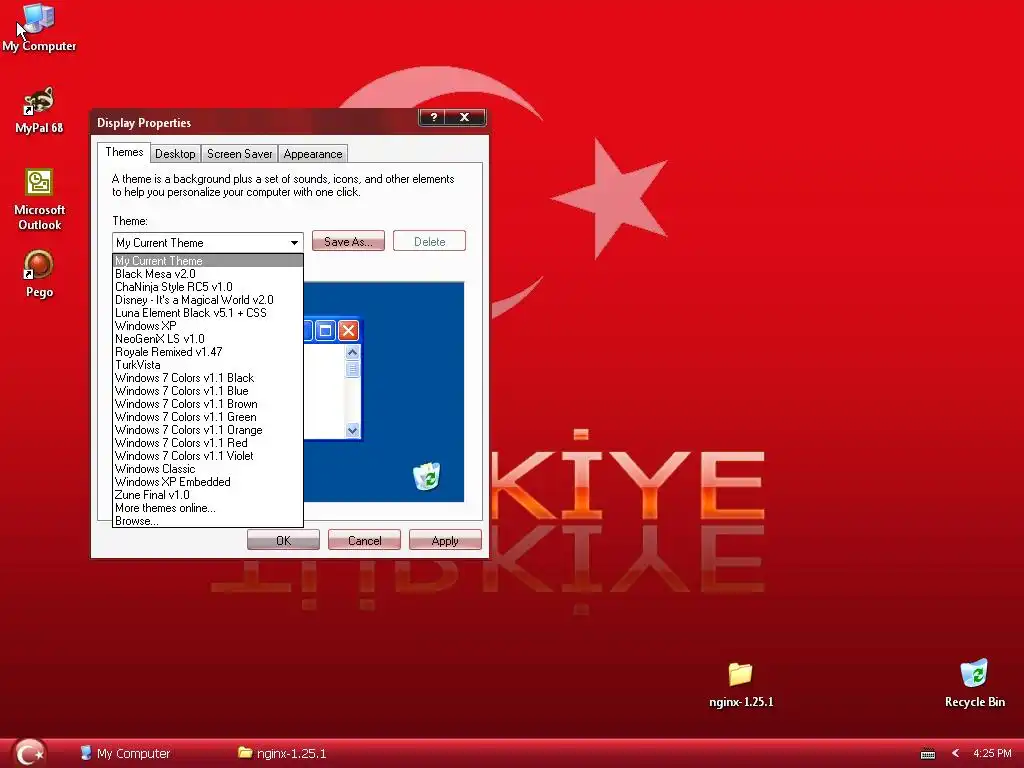Click the preview window maximize button
Image resolution: width=1024 pixels, height=768 pixels.
tap(325, 330)
